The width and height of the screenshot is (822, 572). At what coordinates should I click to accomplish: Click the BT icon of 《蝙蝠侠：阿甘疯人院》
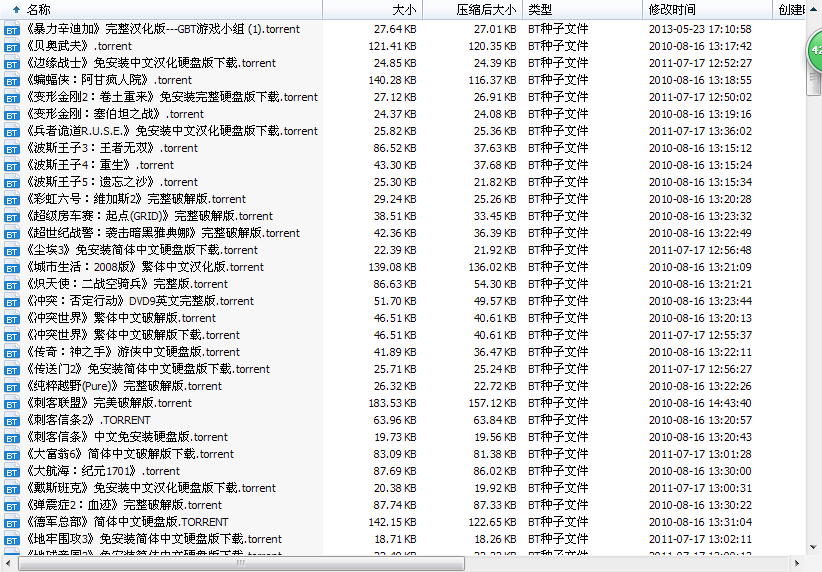point(12,81)
